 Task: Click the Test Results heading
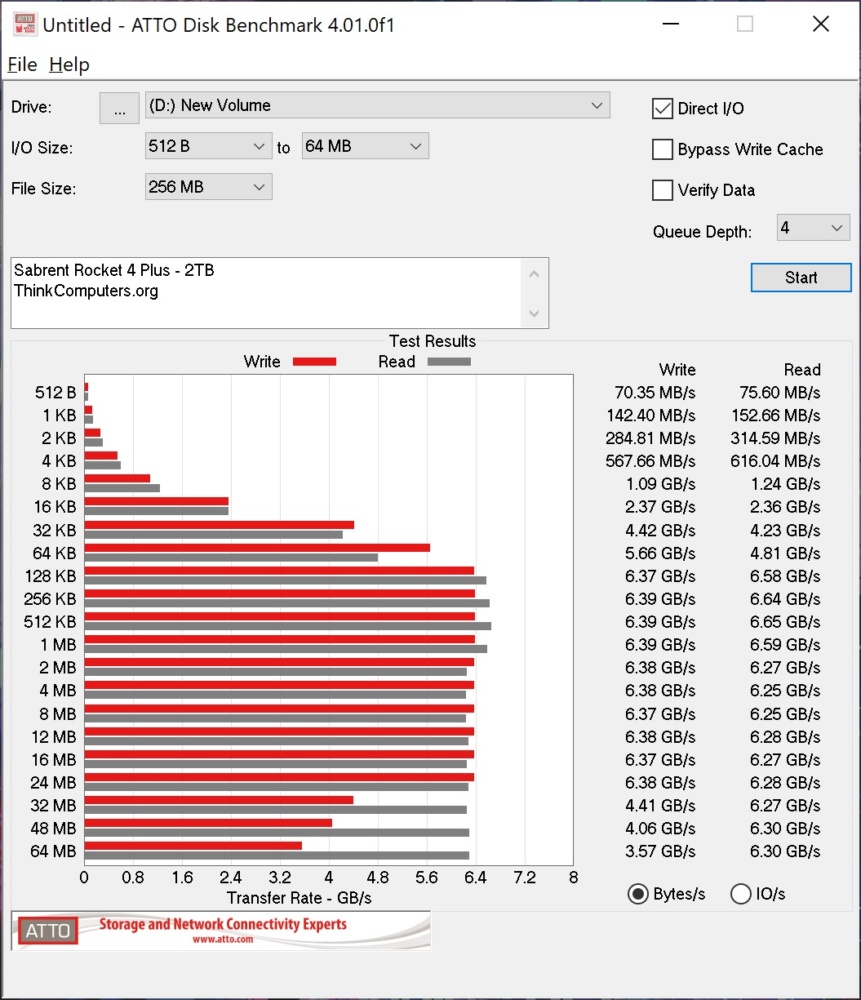(x=432, y=341)
